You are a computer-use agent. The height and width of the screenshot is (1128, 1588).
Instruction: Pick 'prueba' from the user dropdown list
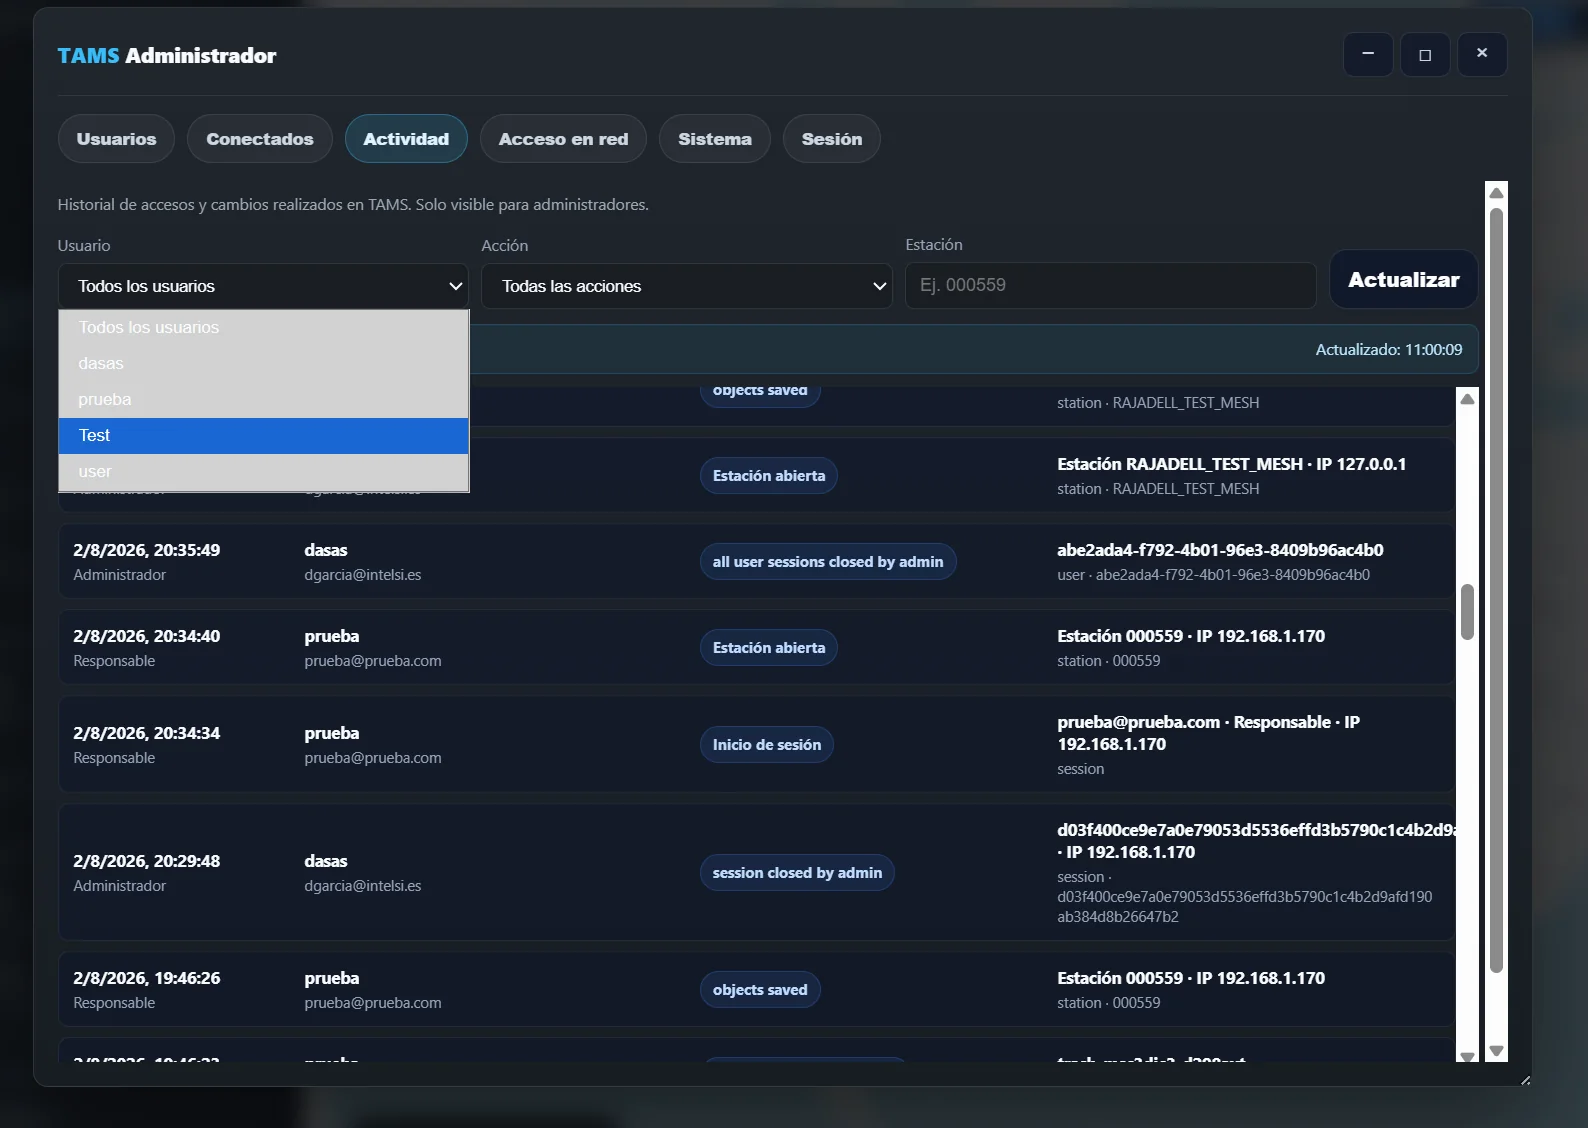(x=264, y=399)
